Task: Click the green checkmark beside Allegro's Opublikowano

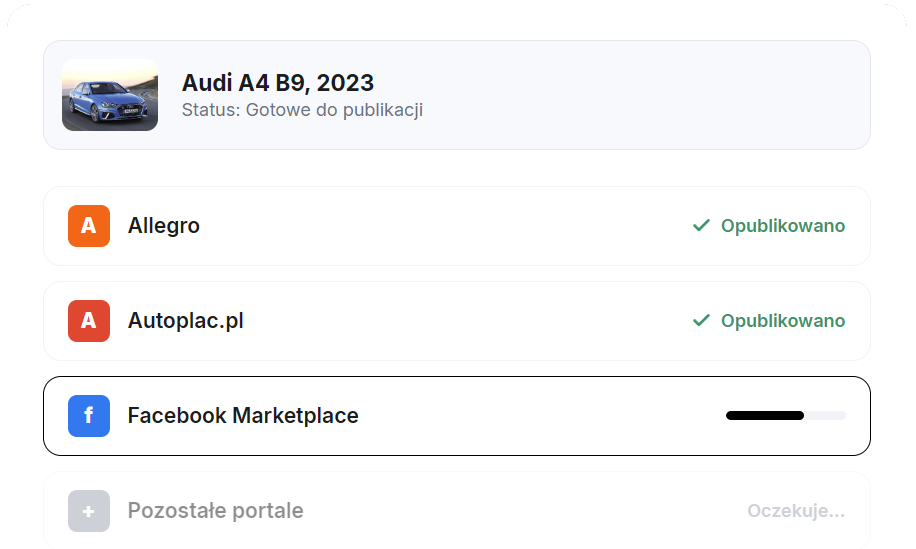Action: click(701, 226)
